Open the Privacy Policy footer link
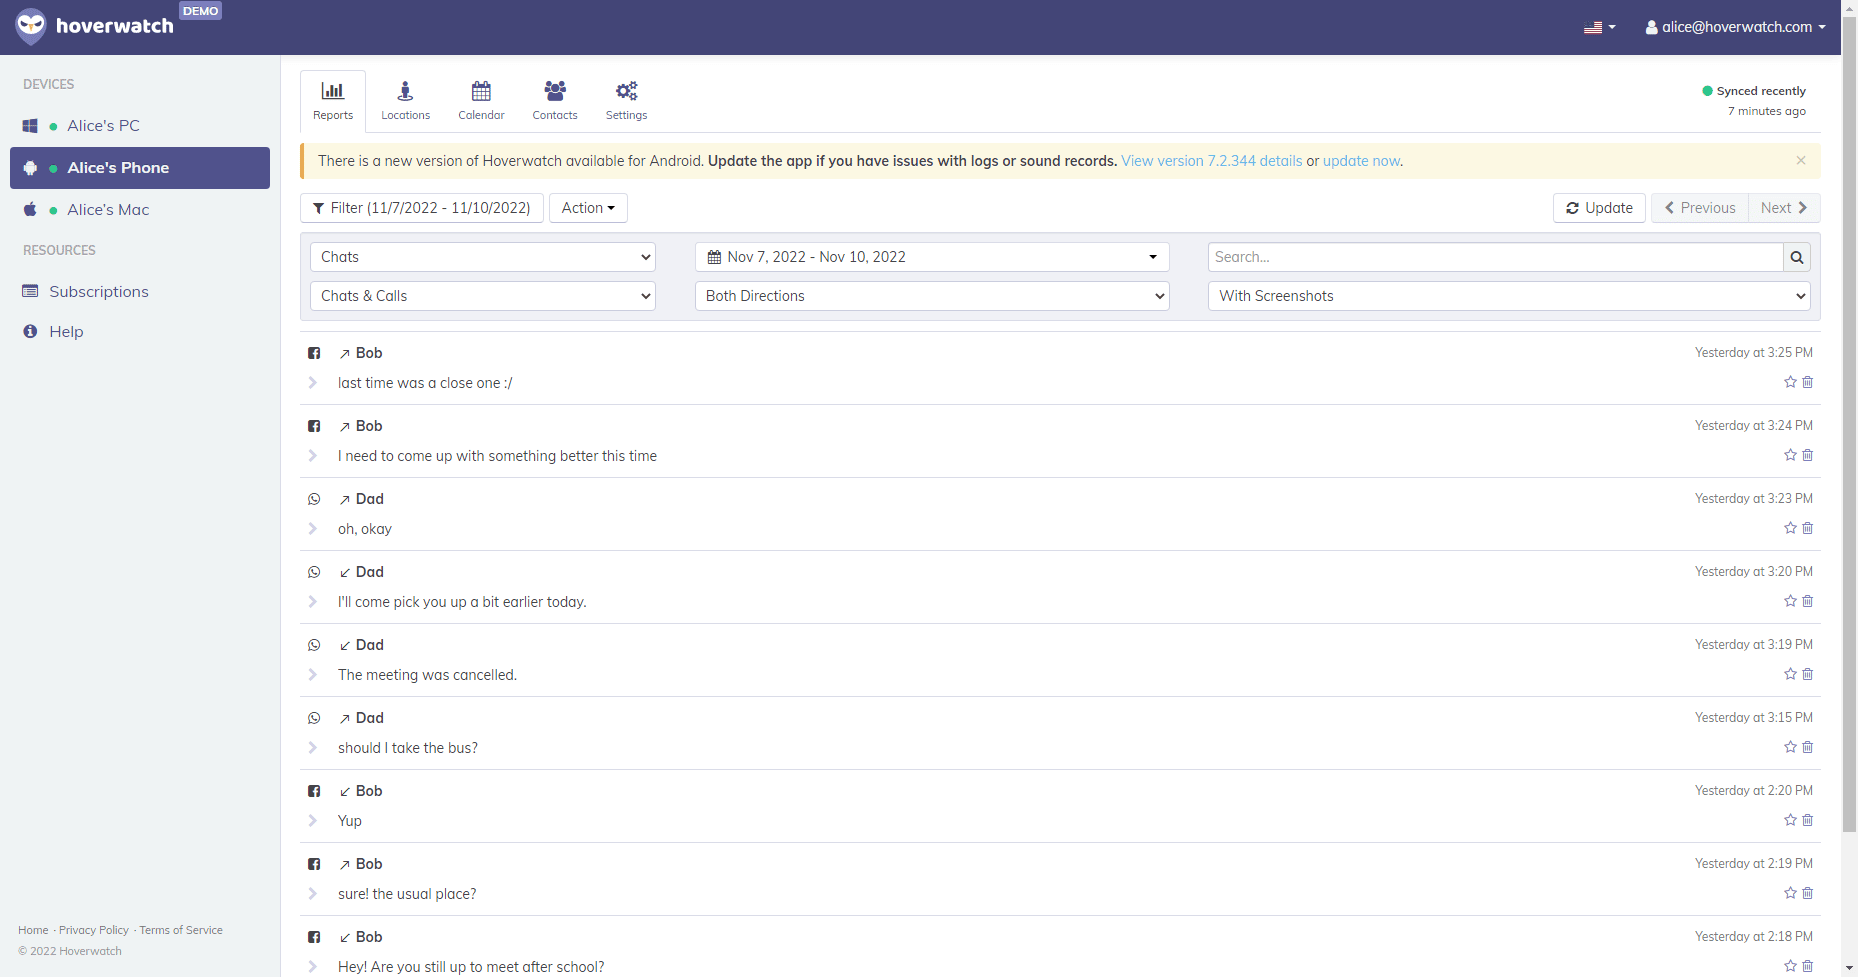The width and height of the screenshot is (1858, 977). [94, 930]
